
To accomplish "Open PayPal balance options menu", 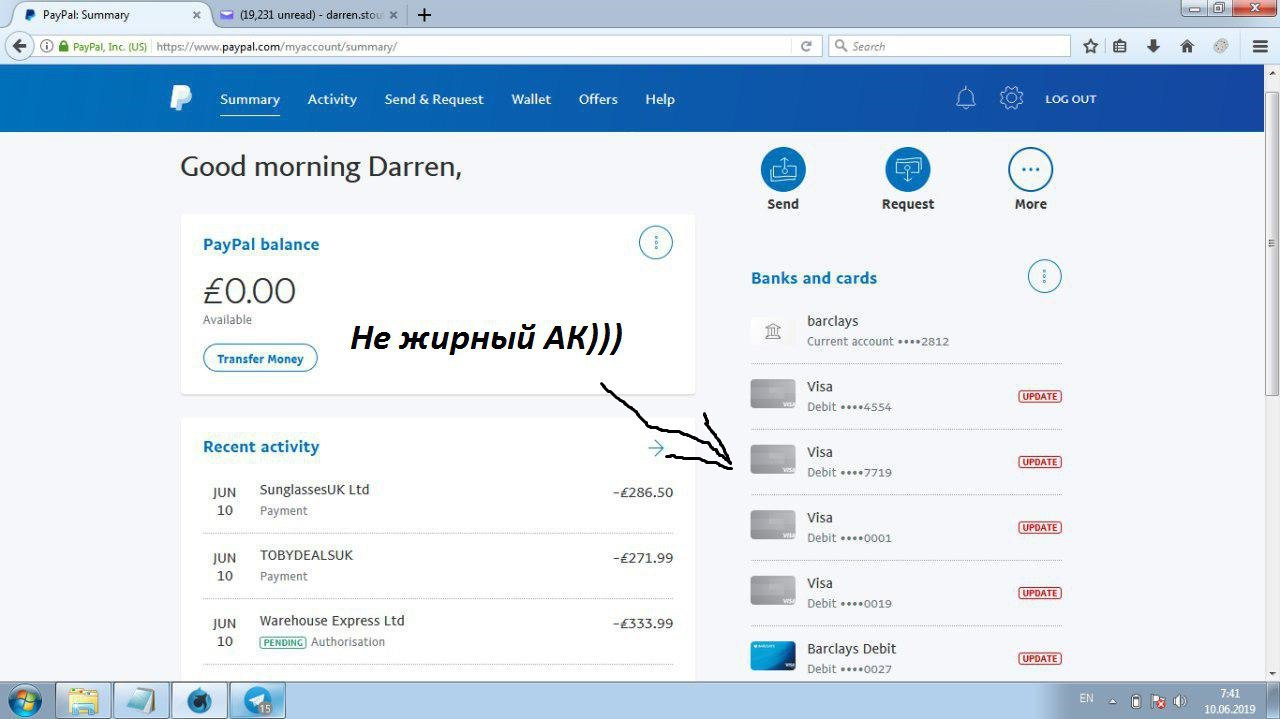I will pos(656,242).
